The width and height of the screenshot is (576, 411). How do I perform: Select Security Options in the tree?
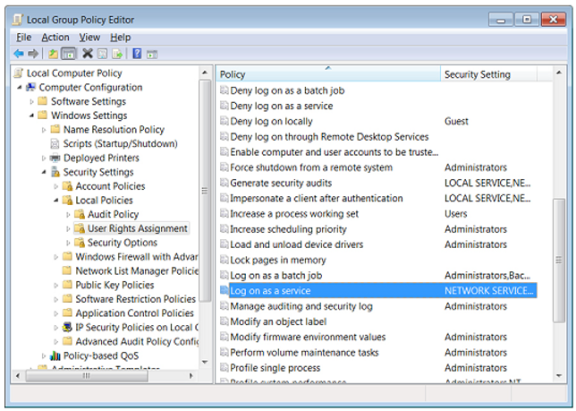[x=122, y=243]
